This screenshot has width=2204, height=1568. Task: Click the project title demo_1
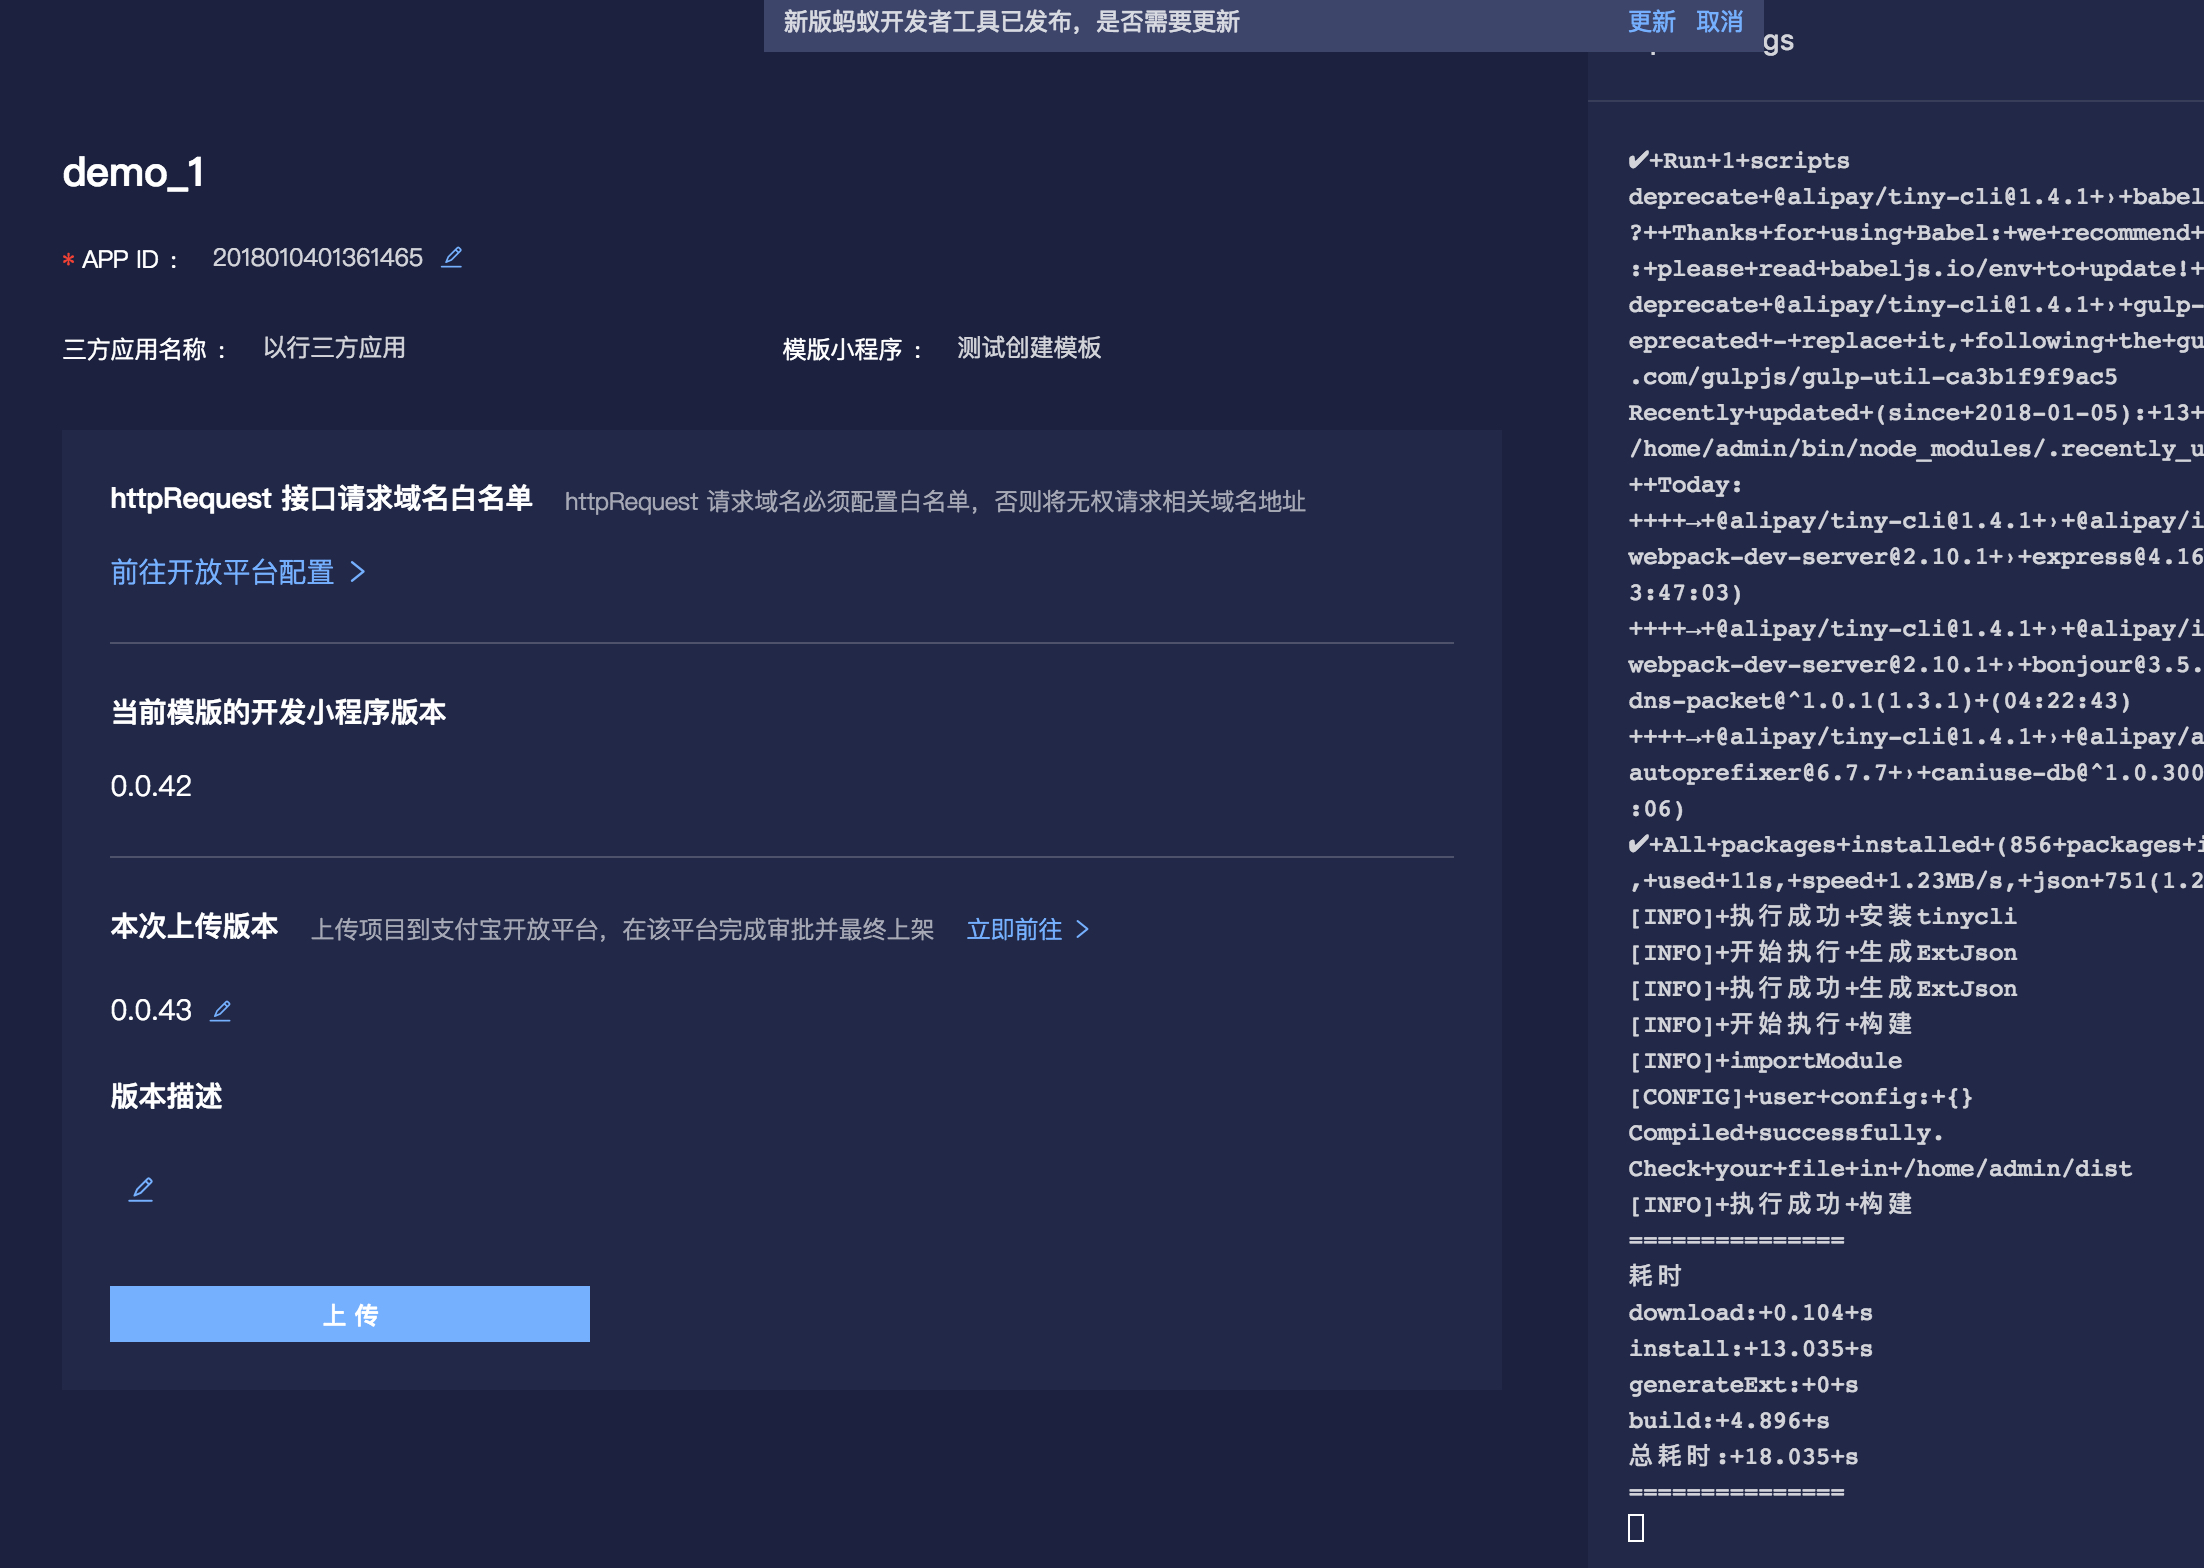133,172
